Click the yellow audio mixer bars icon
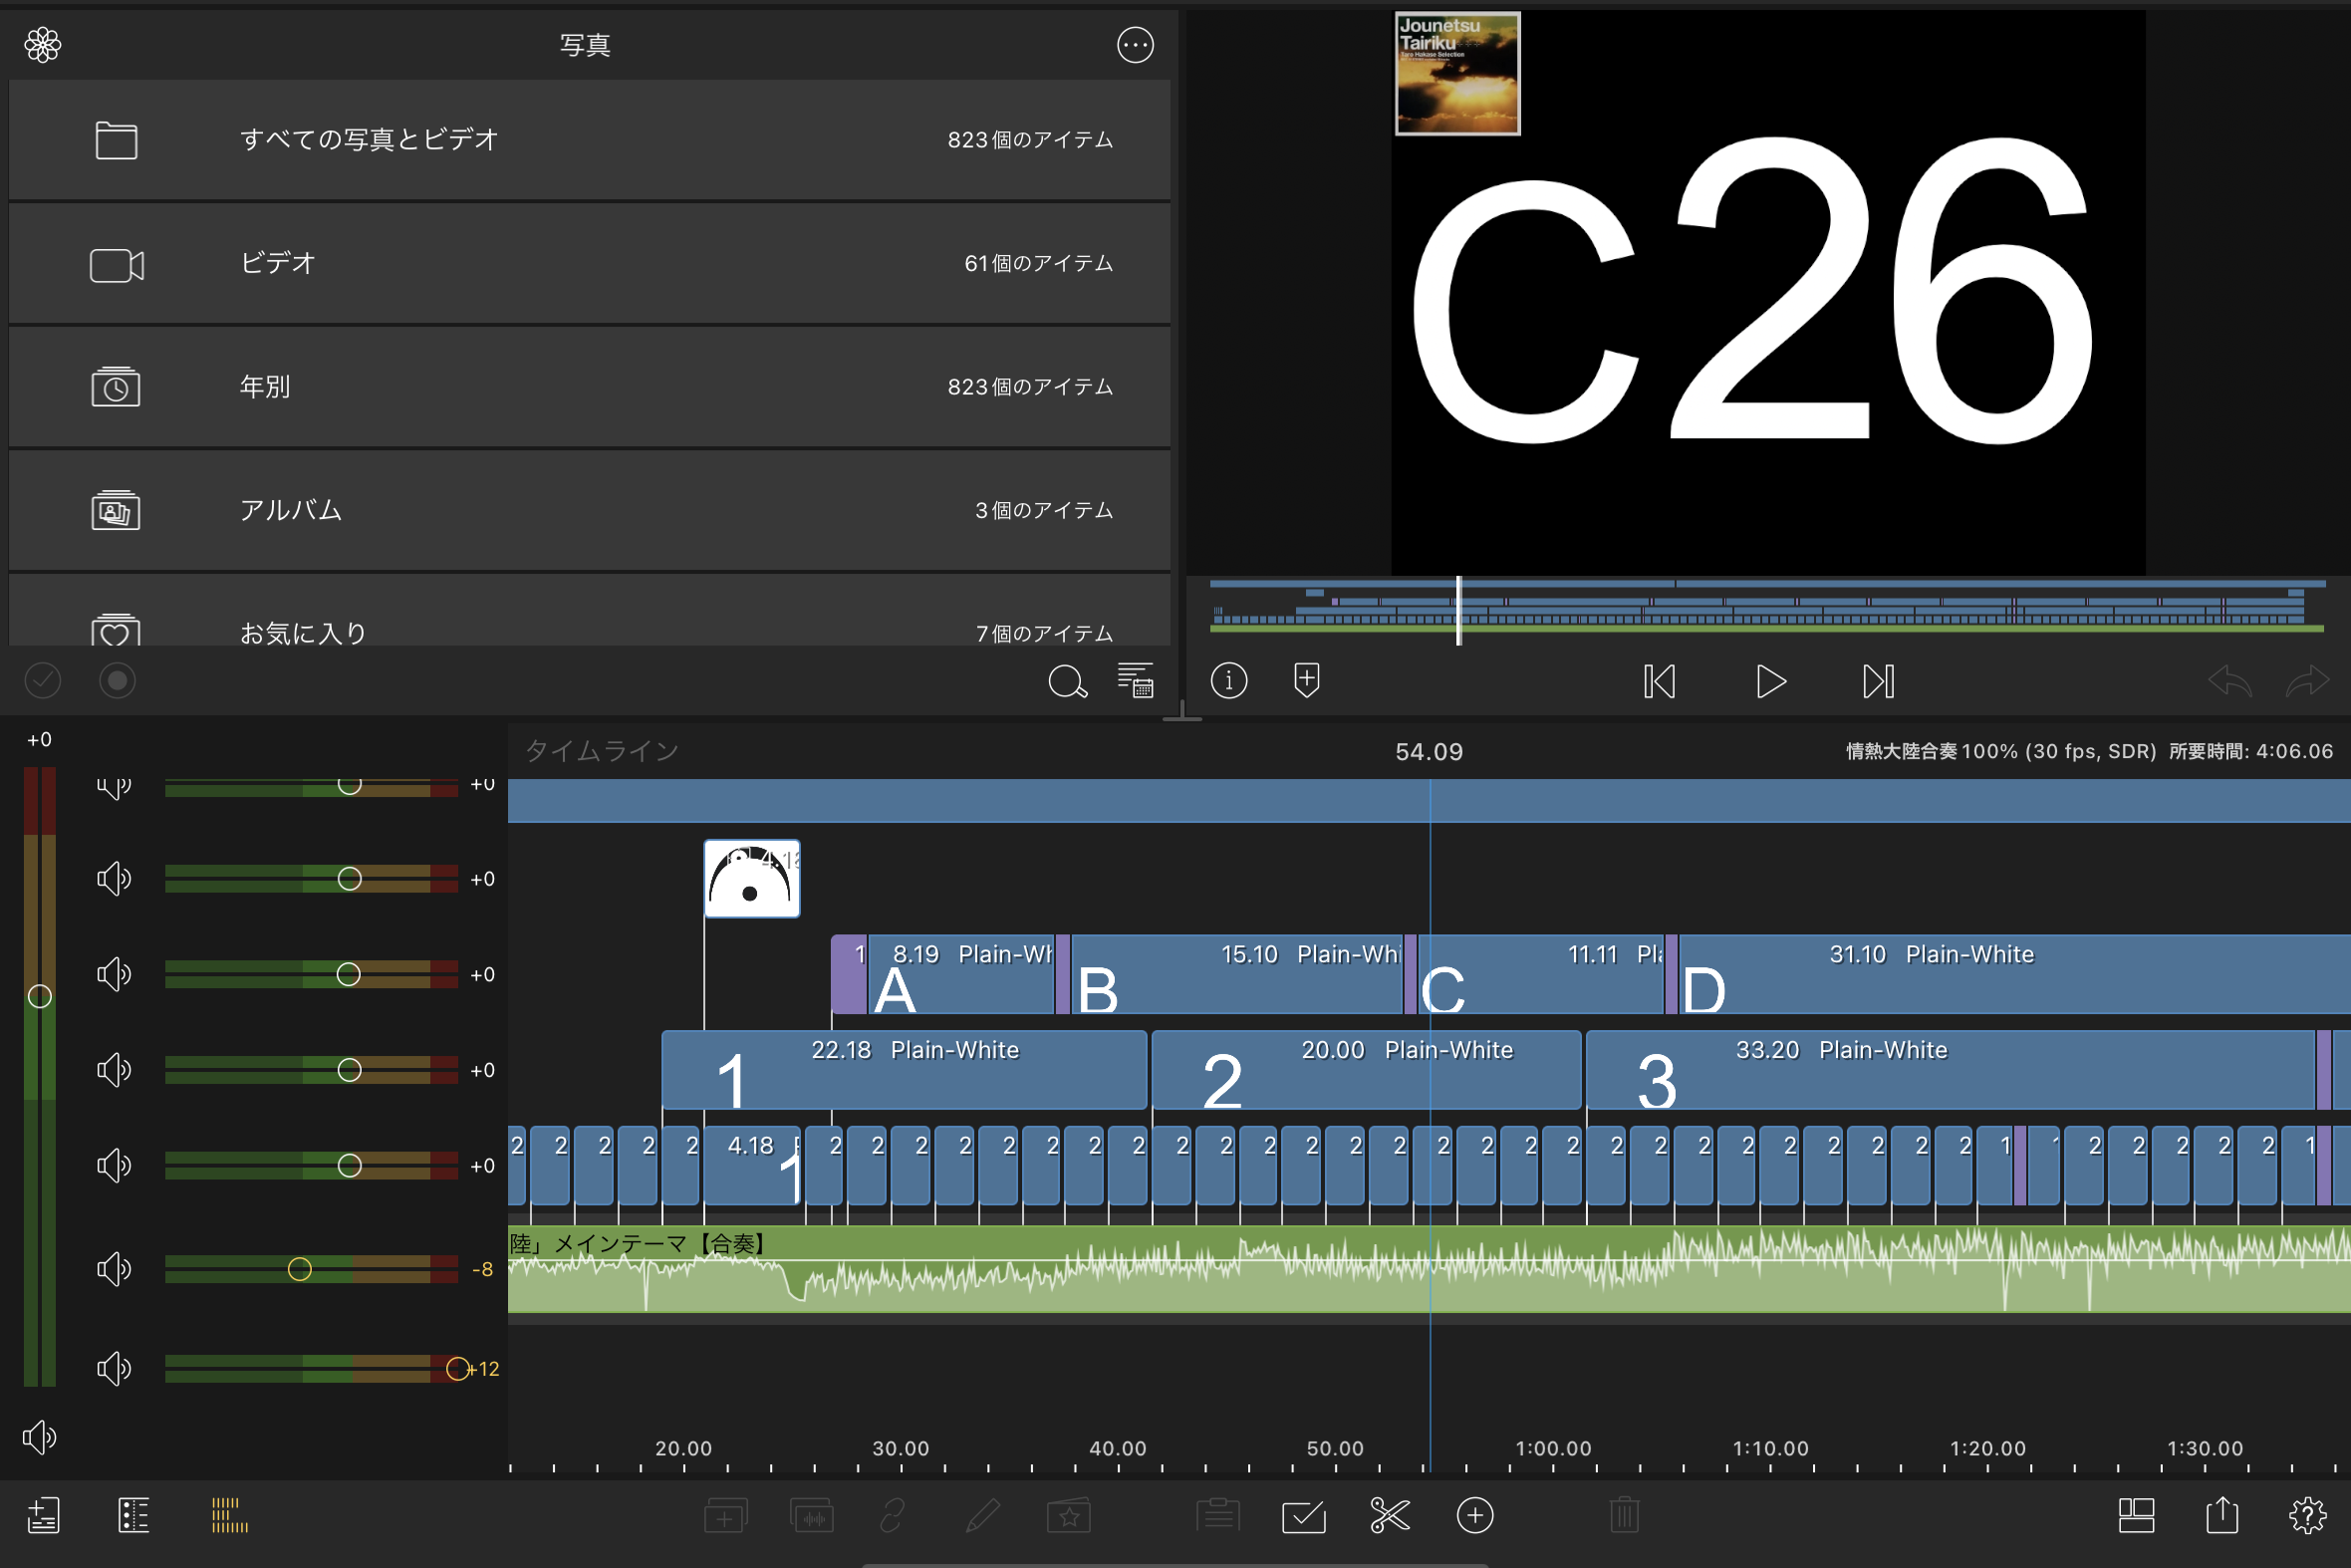Screen dimensions: 2351x1568 point(229,1515)
